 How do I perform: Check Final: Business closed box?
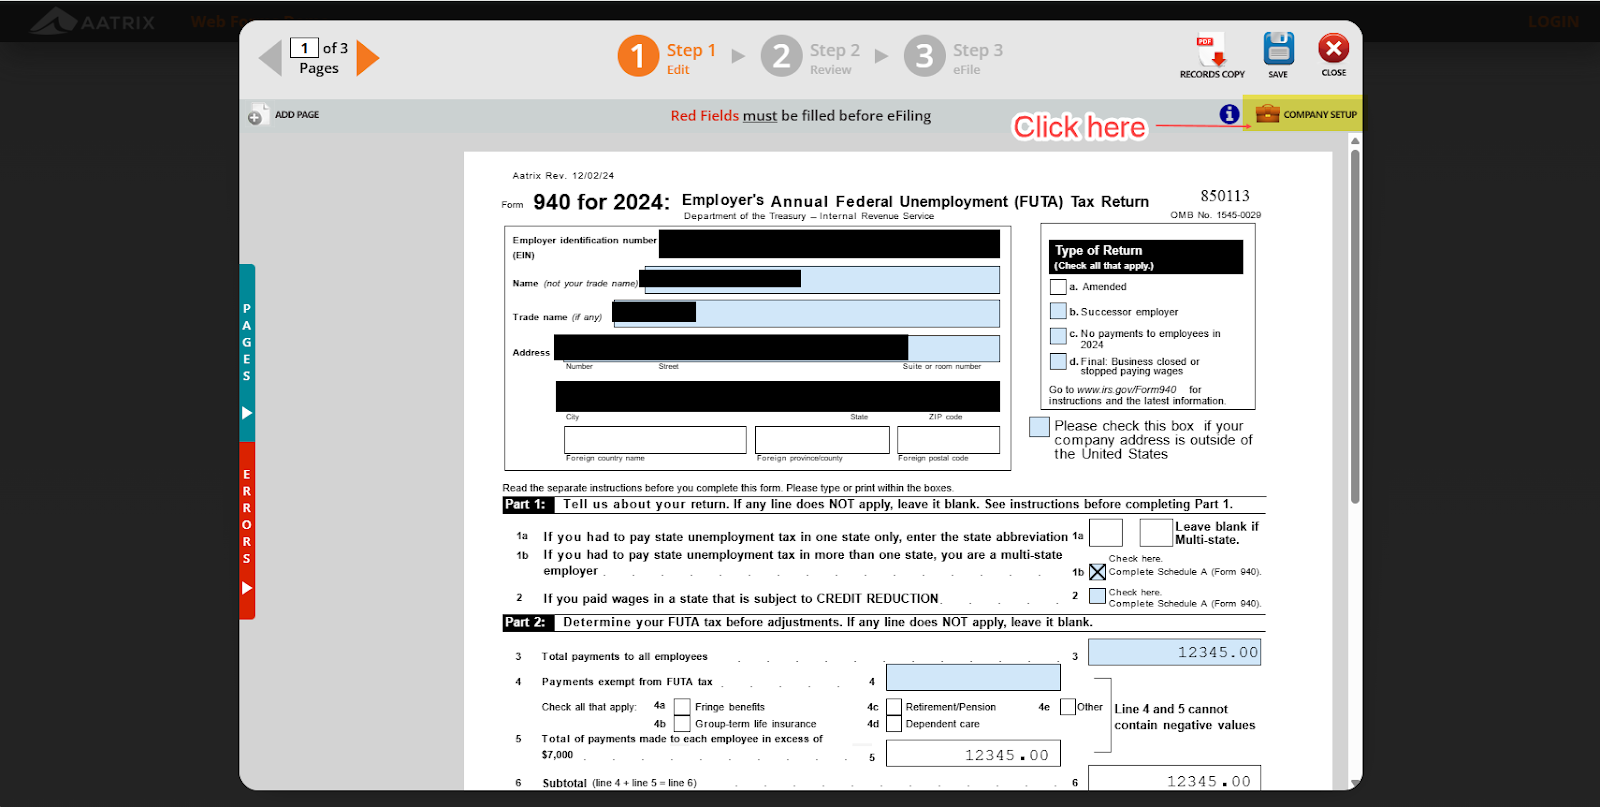click(1058, 361)
